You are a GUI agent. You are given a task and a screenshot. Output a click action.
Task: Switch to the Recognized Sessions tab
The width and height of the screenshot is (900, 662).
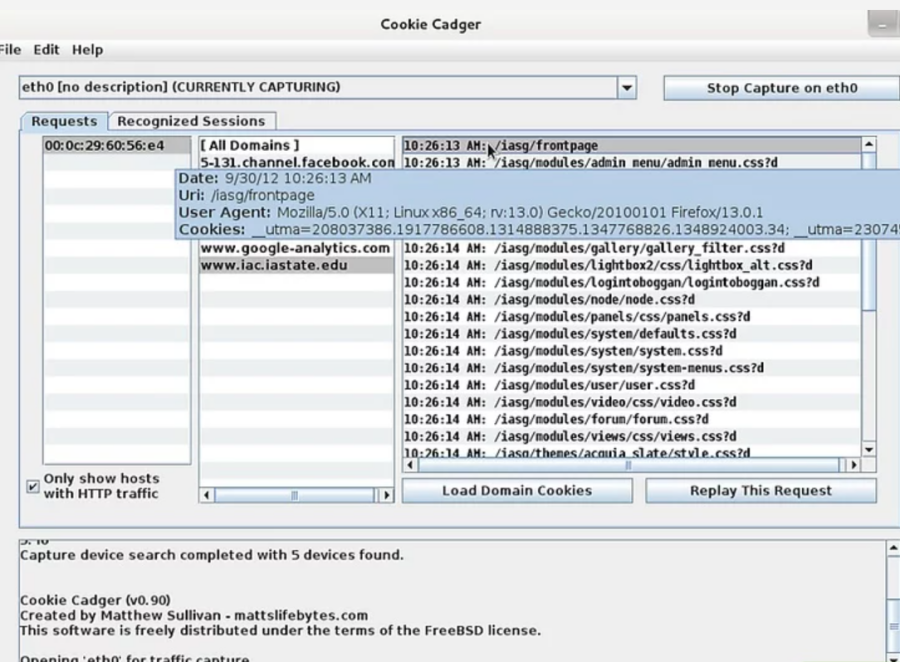pos(191,121)
